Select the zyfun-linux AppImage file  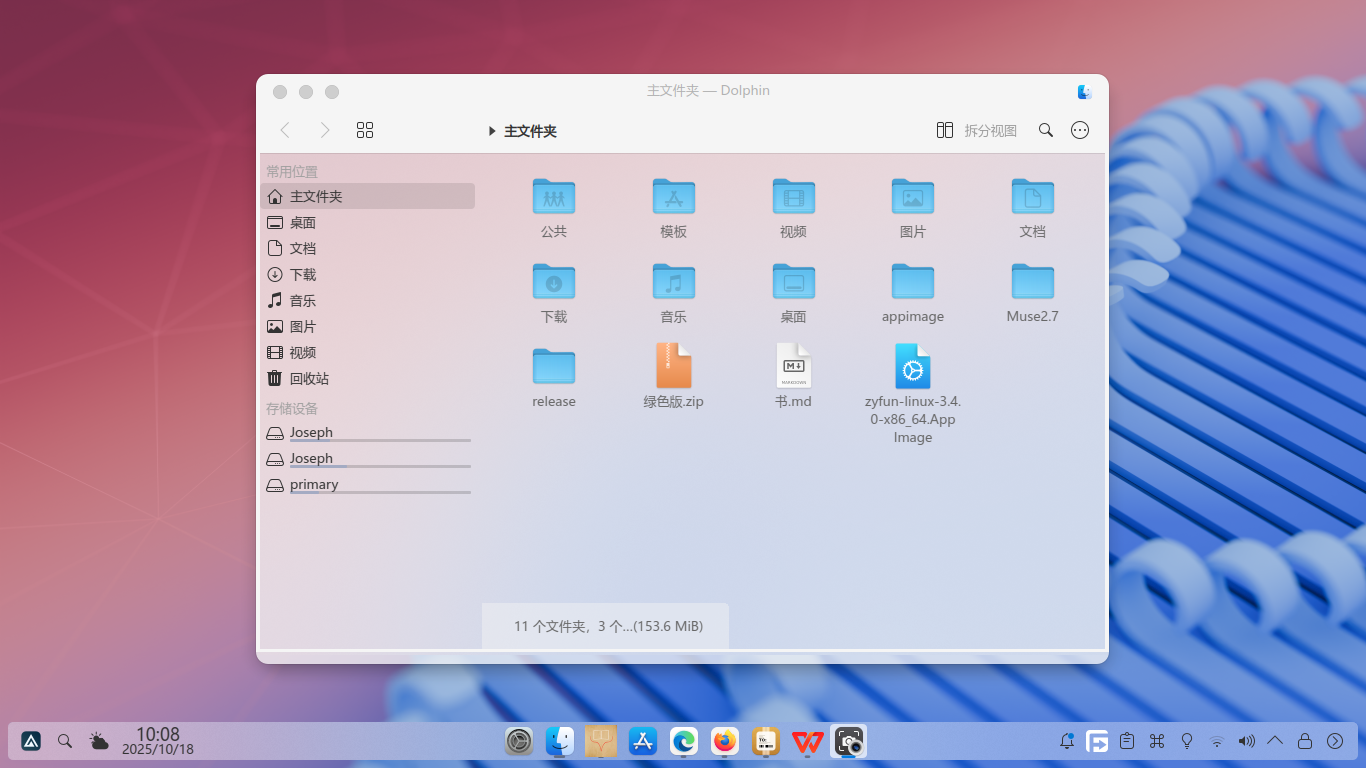(913, 366)
